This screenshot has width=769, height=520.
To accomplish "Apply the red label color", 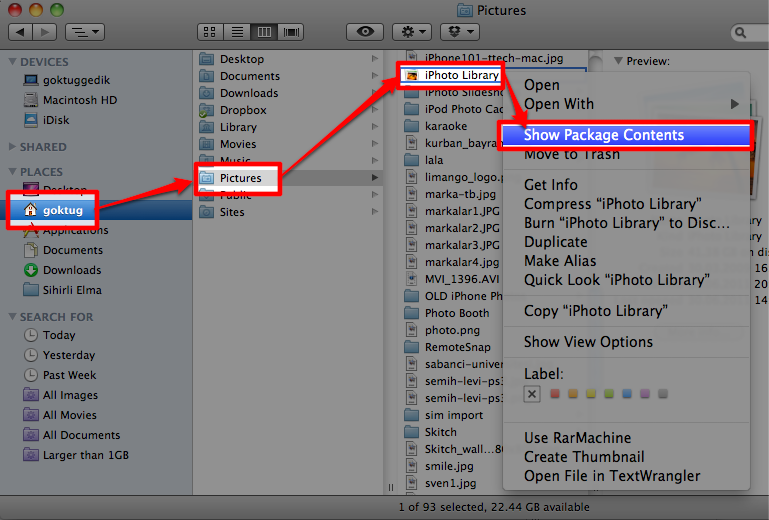I will tap(553, 394).
